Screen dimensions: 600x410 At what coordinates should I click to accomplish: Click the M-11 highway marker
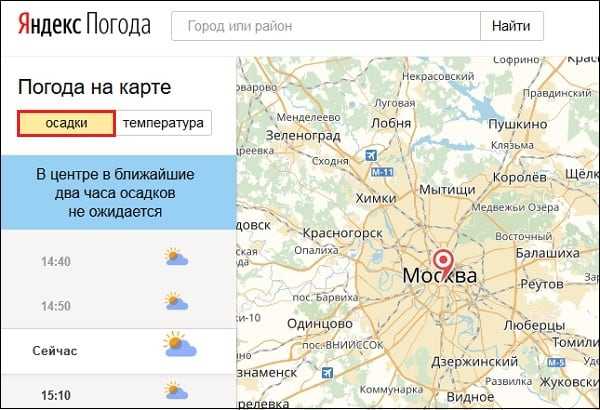[382, 172]
